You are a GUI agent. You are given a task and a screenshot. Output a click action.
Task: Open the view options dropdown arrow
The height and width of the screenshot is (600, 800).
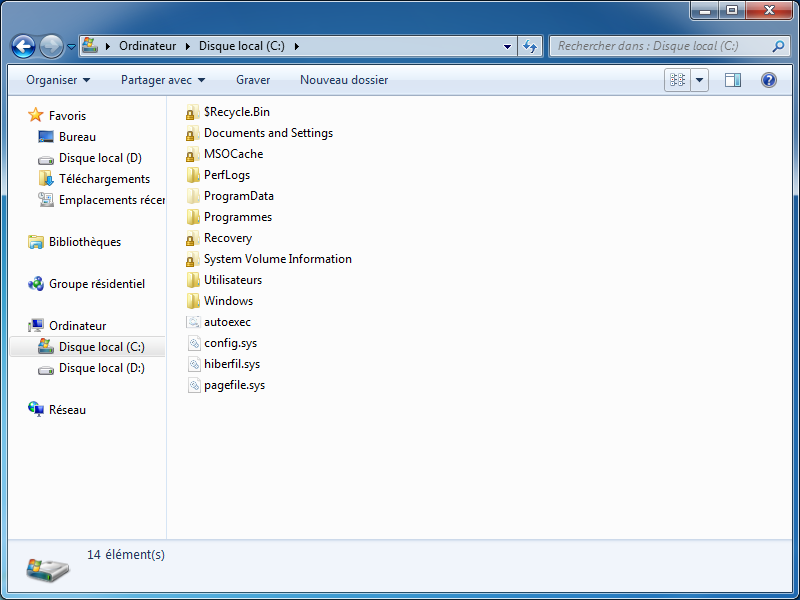(x=699, y=80)
